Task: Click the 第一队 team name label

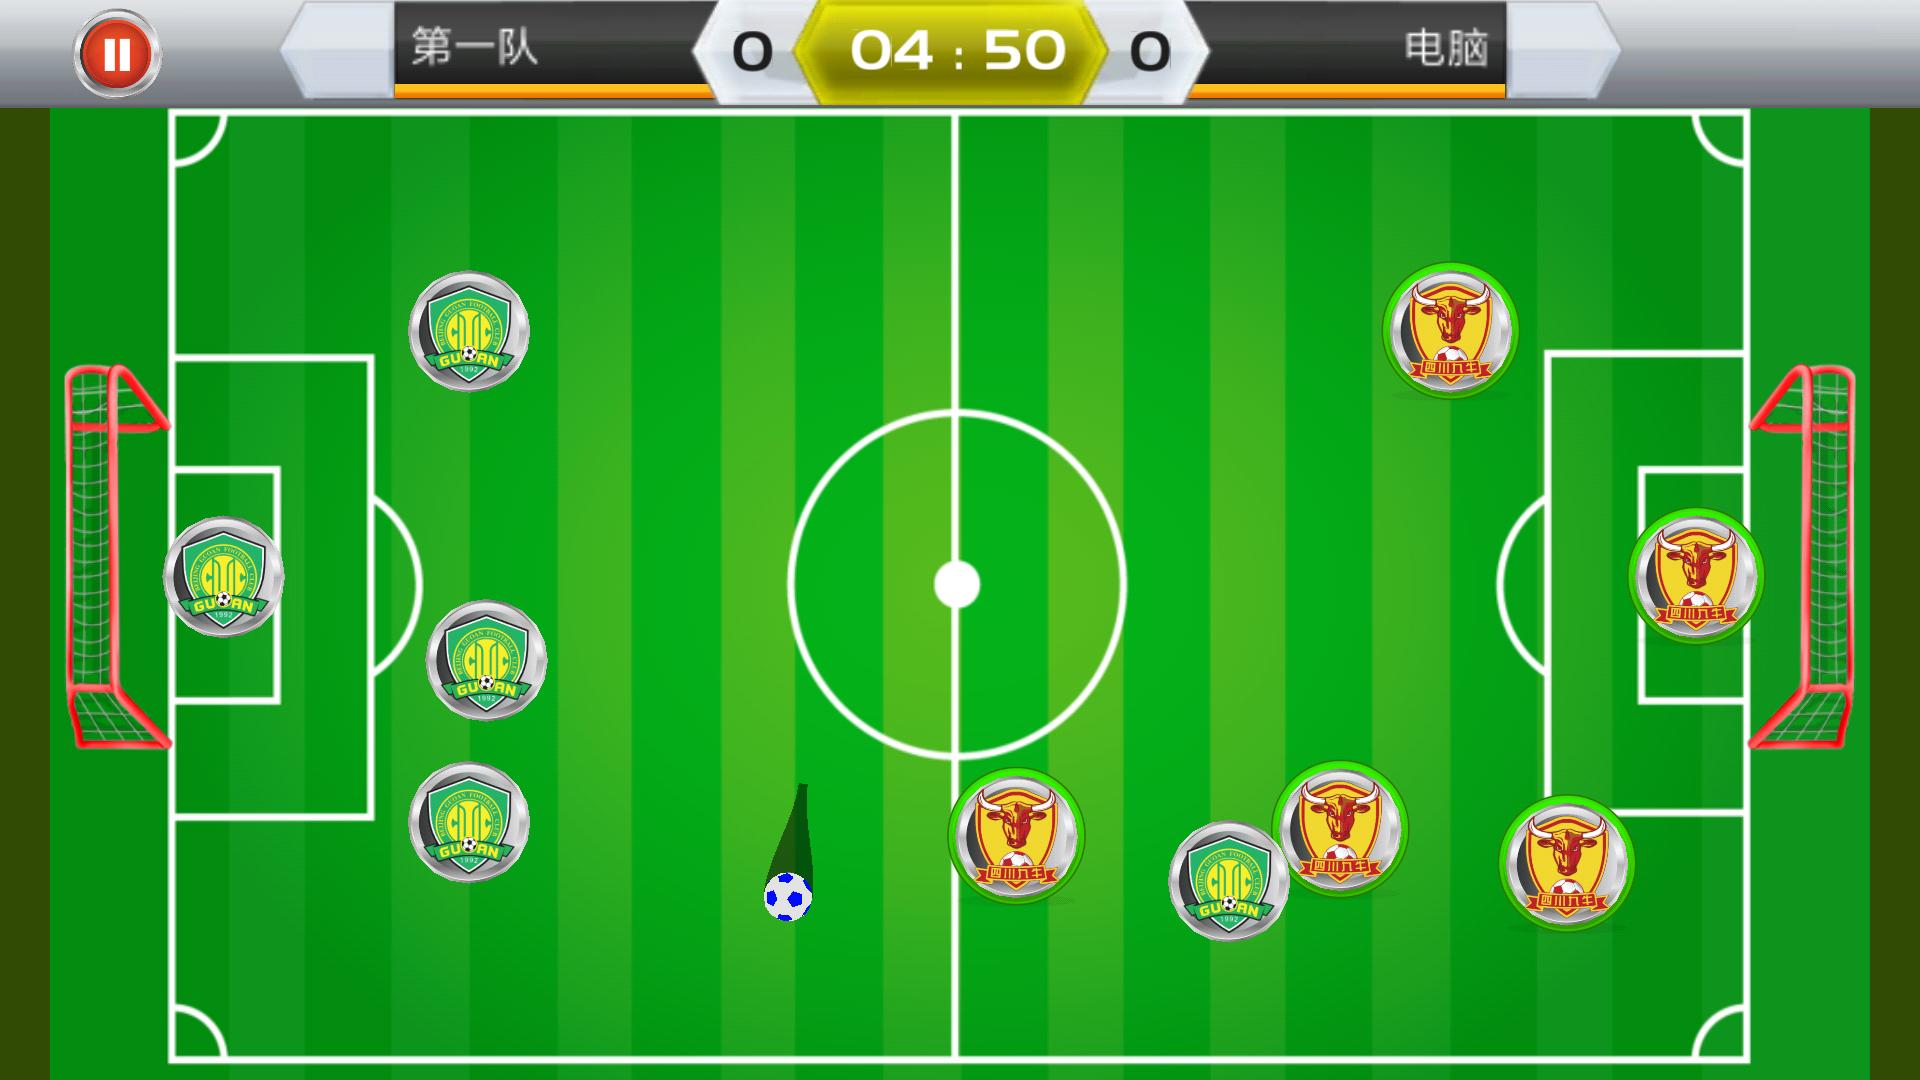Action: 475,47
